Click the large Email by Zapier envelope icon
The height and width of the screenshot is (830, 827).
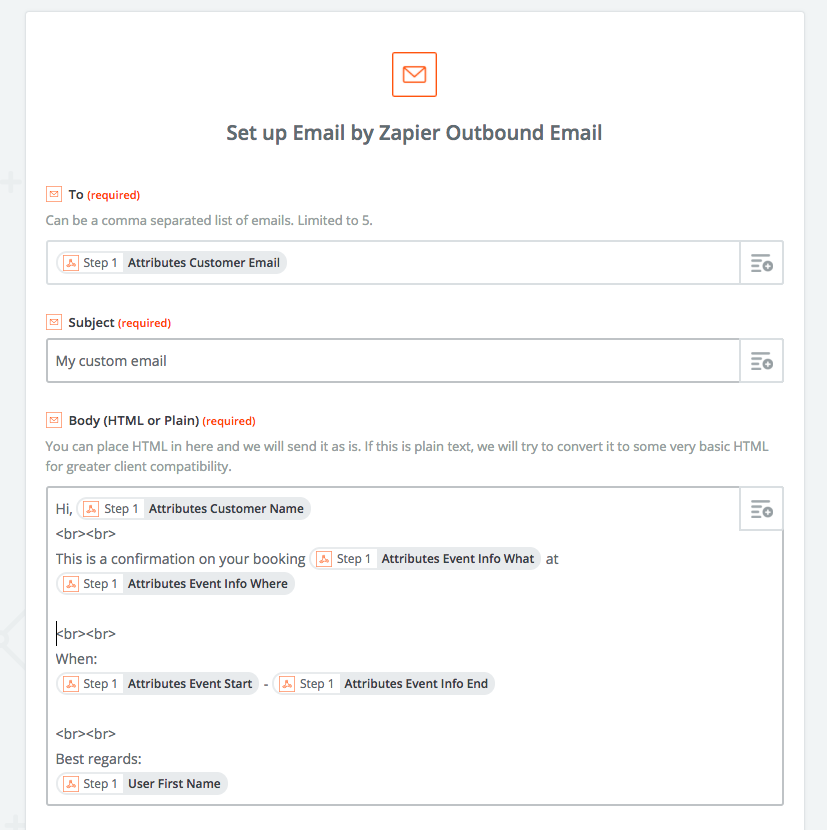pyautogui.click(x=414, y=74)
